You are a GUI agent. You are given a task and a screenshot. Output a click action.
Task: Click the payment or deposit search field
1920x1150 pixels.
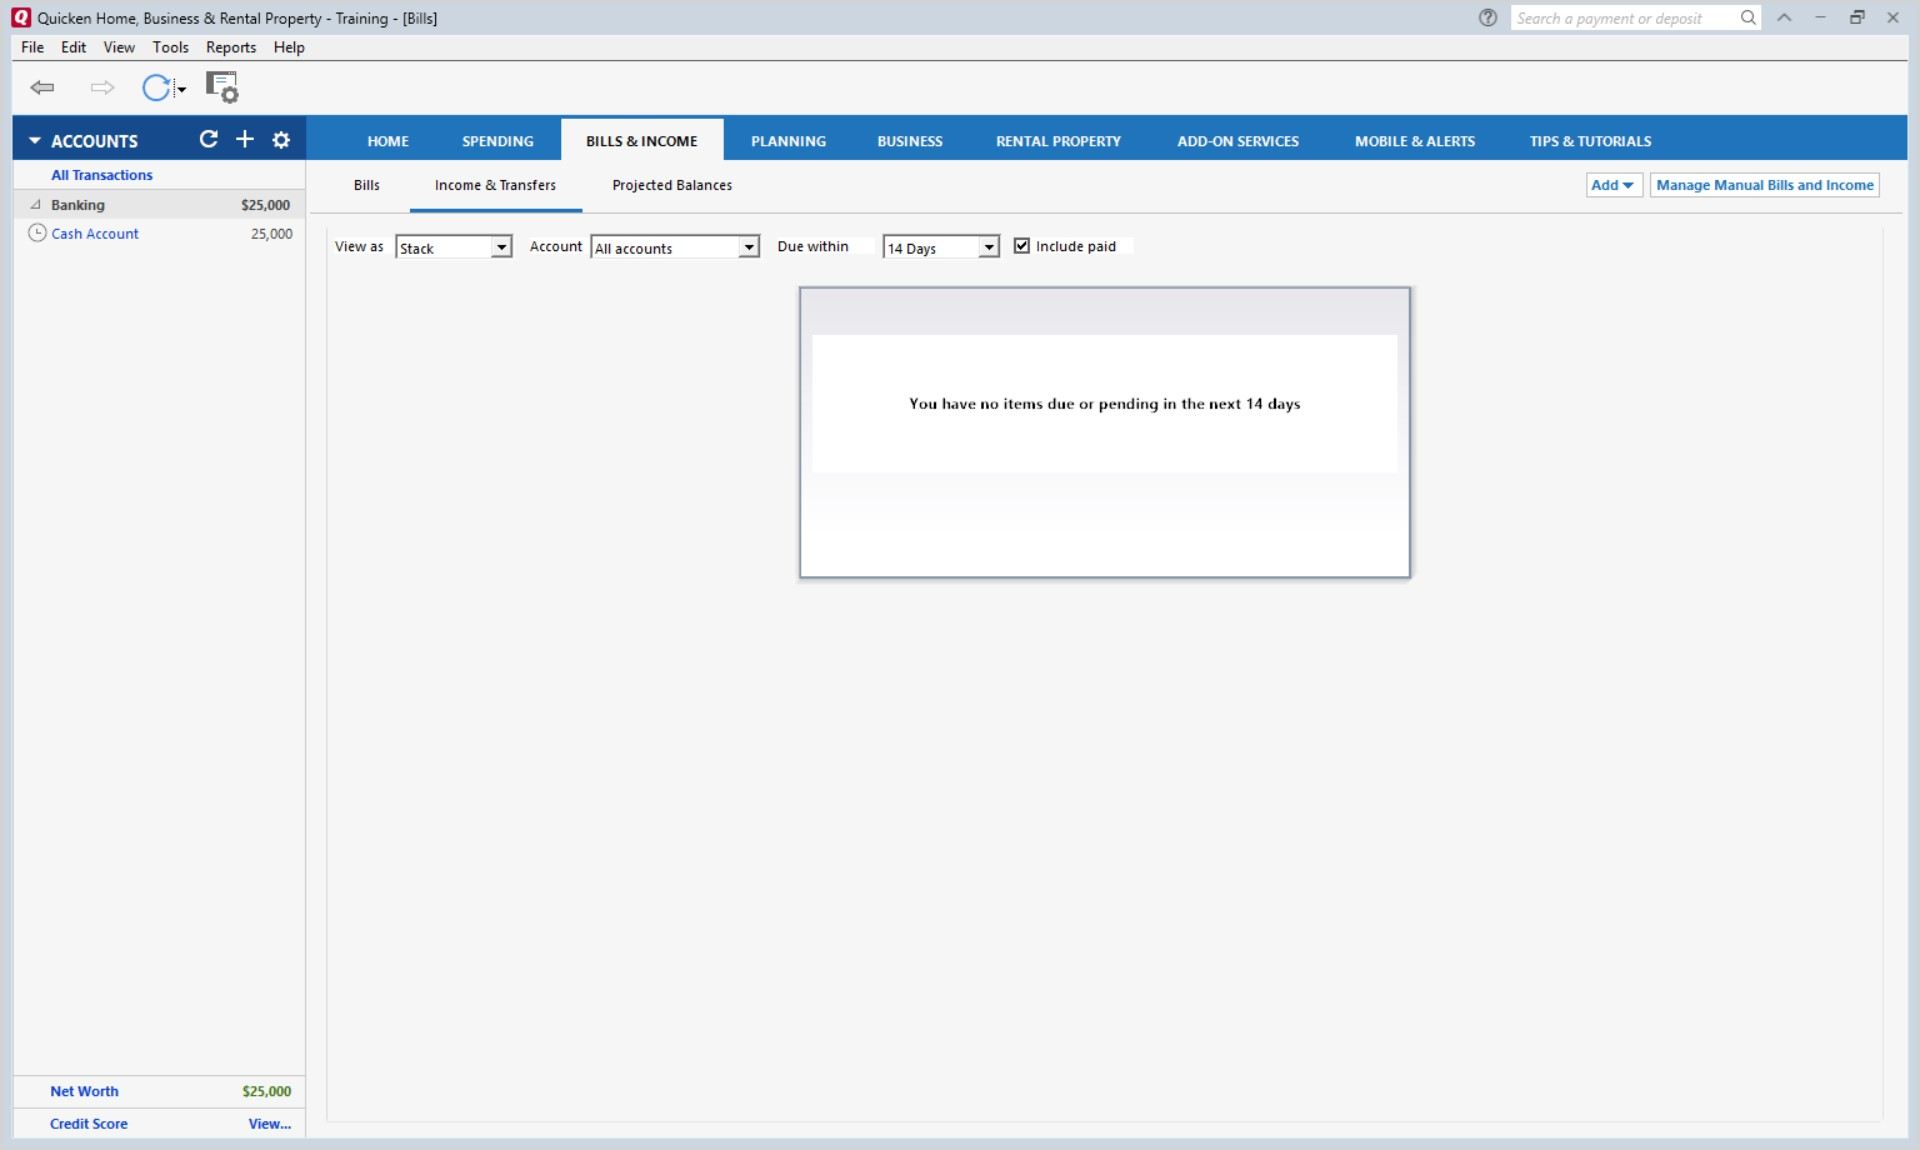pyautogui.click(x=1620, y=18)
